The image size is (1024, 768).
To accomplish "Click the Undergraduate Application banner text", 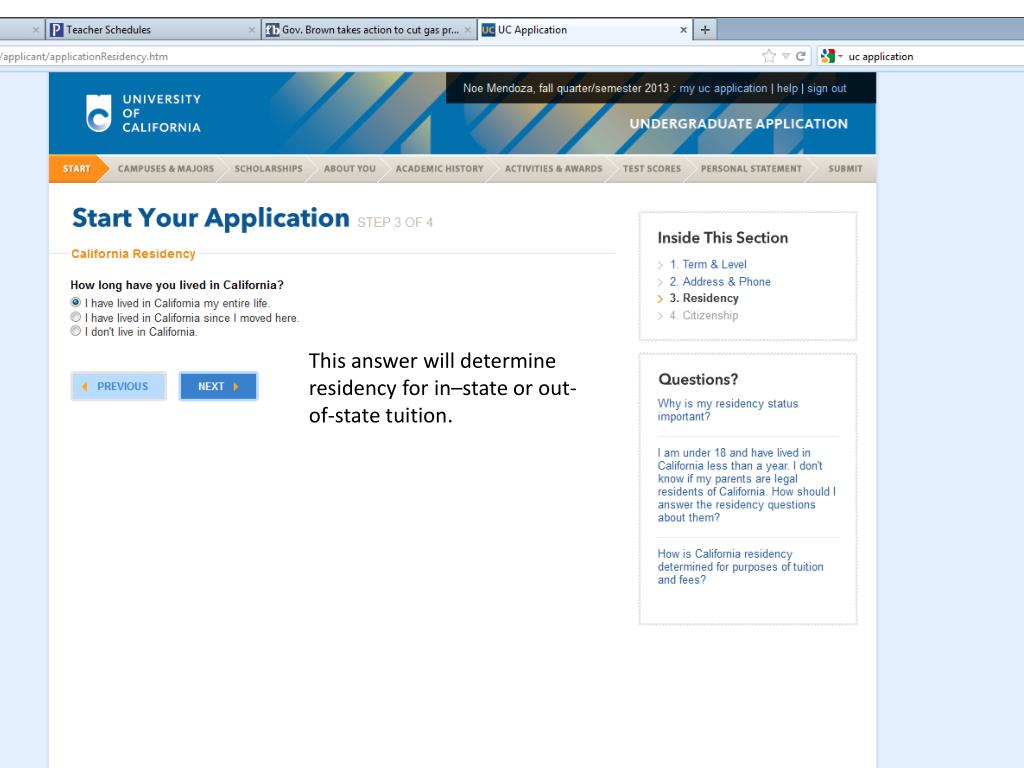I will coord(739,123).
